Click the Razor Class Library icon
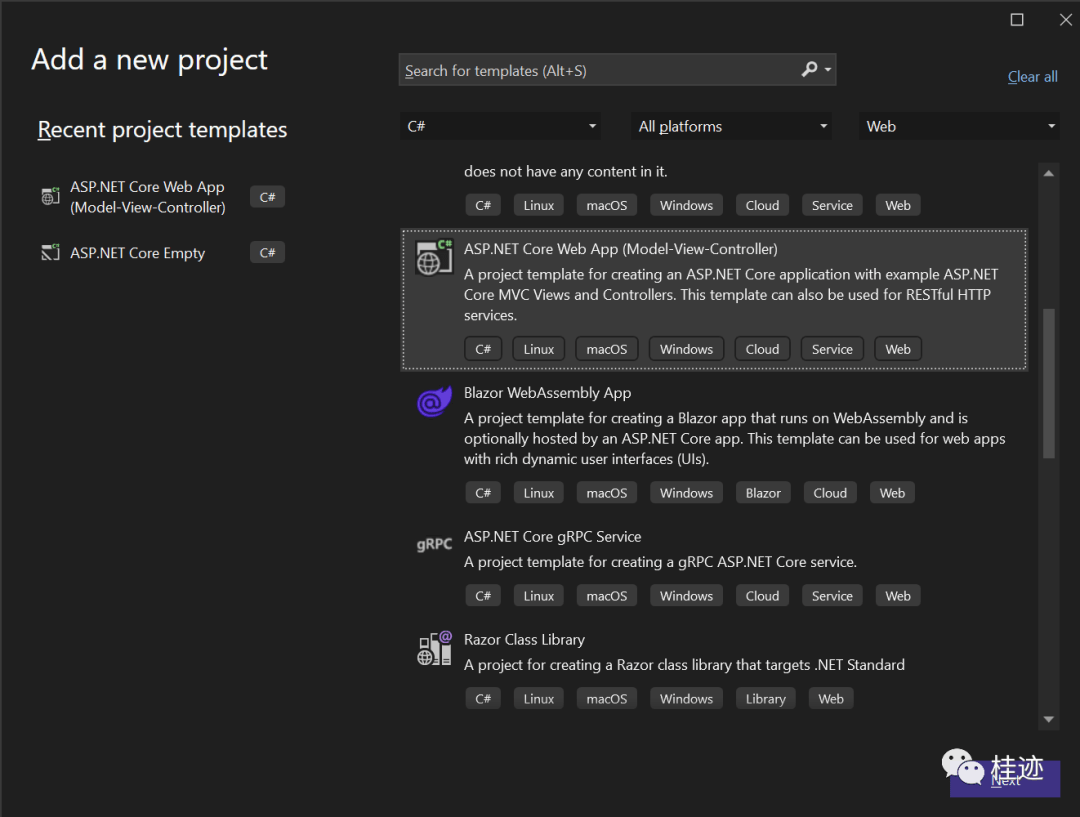 [x=434, y=649]
